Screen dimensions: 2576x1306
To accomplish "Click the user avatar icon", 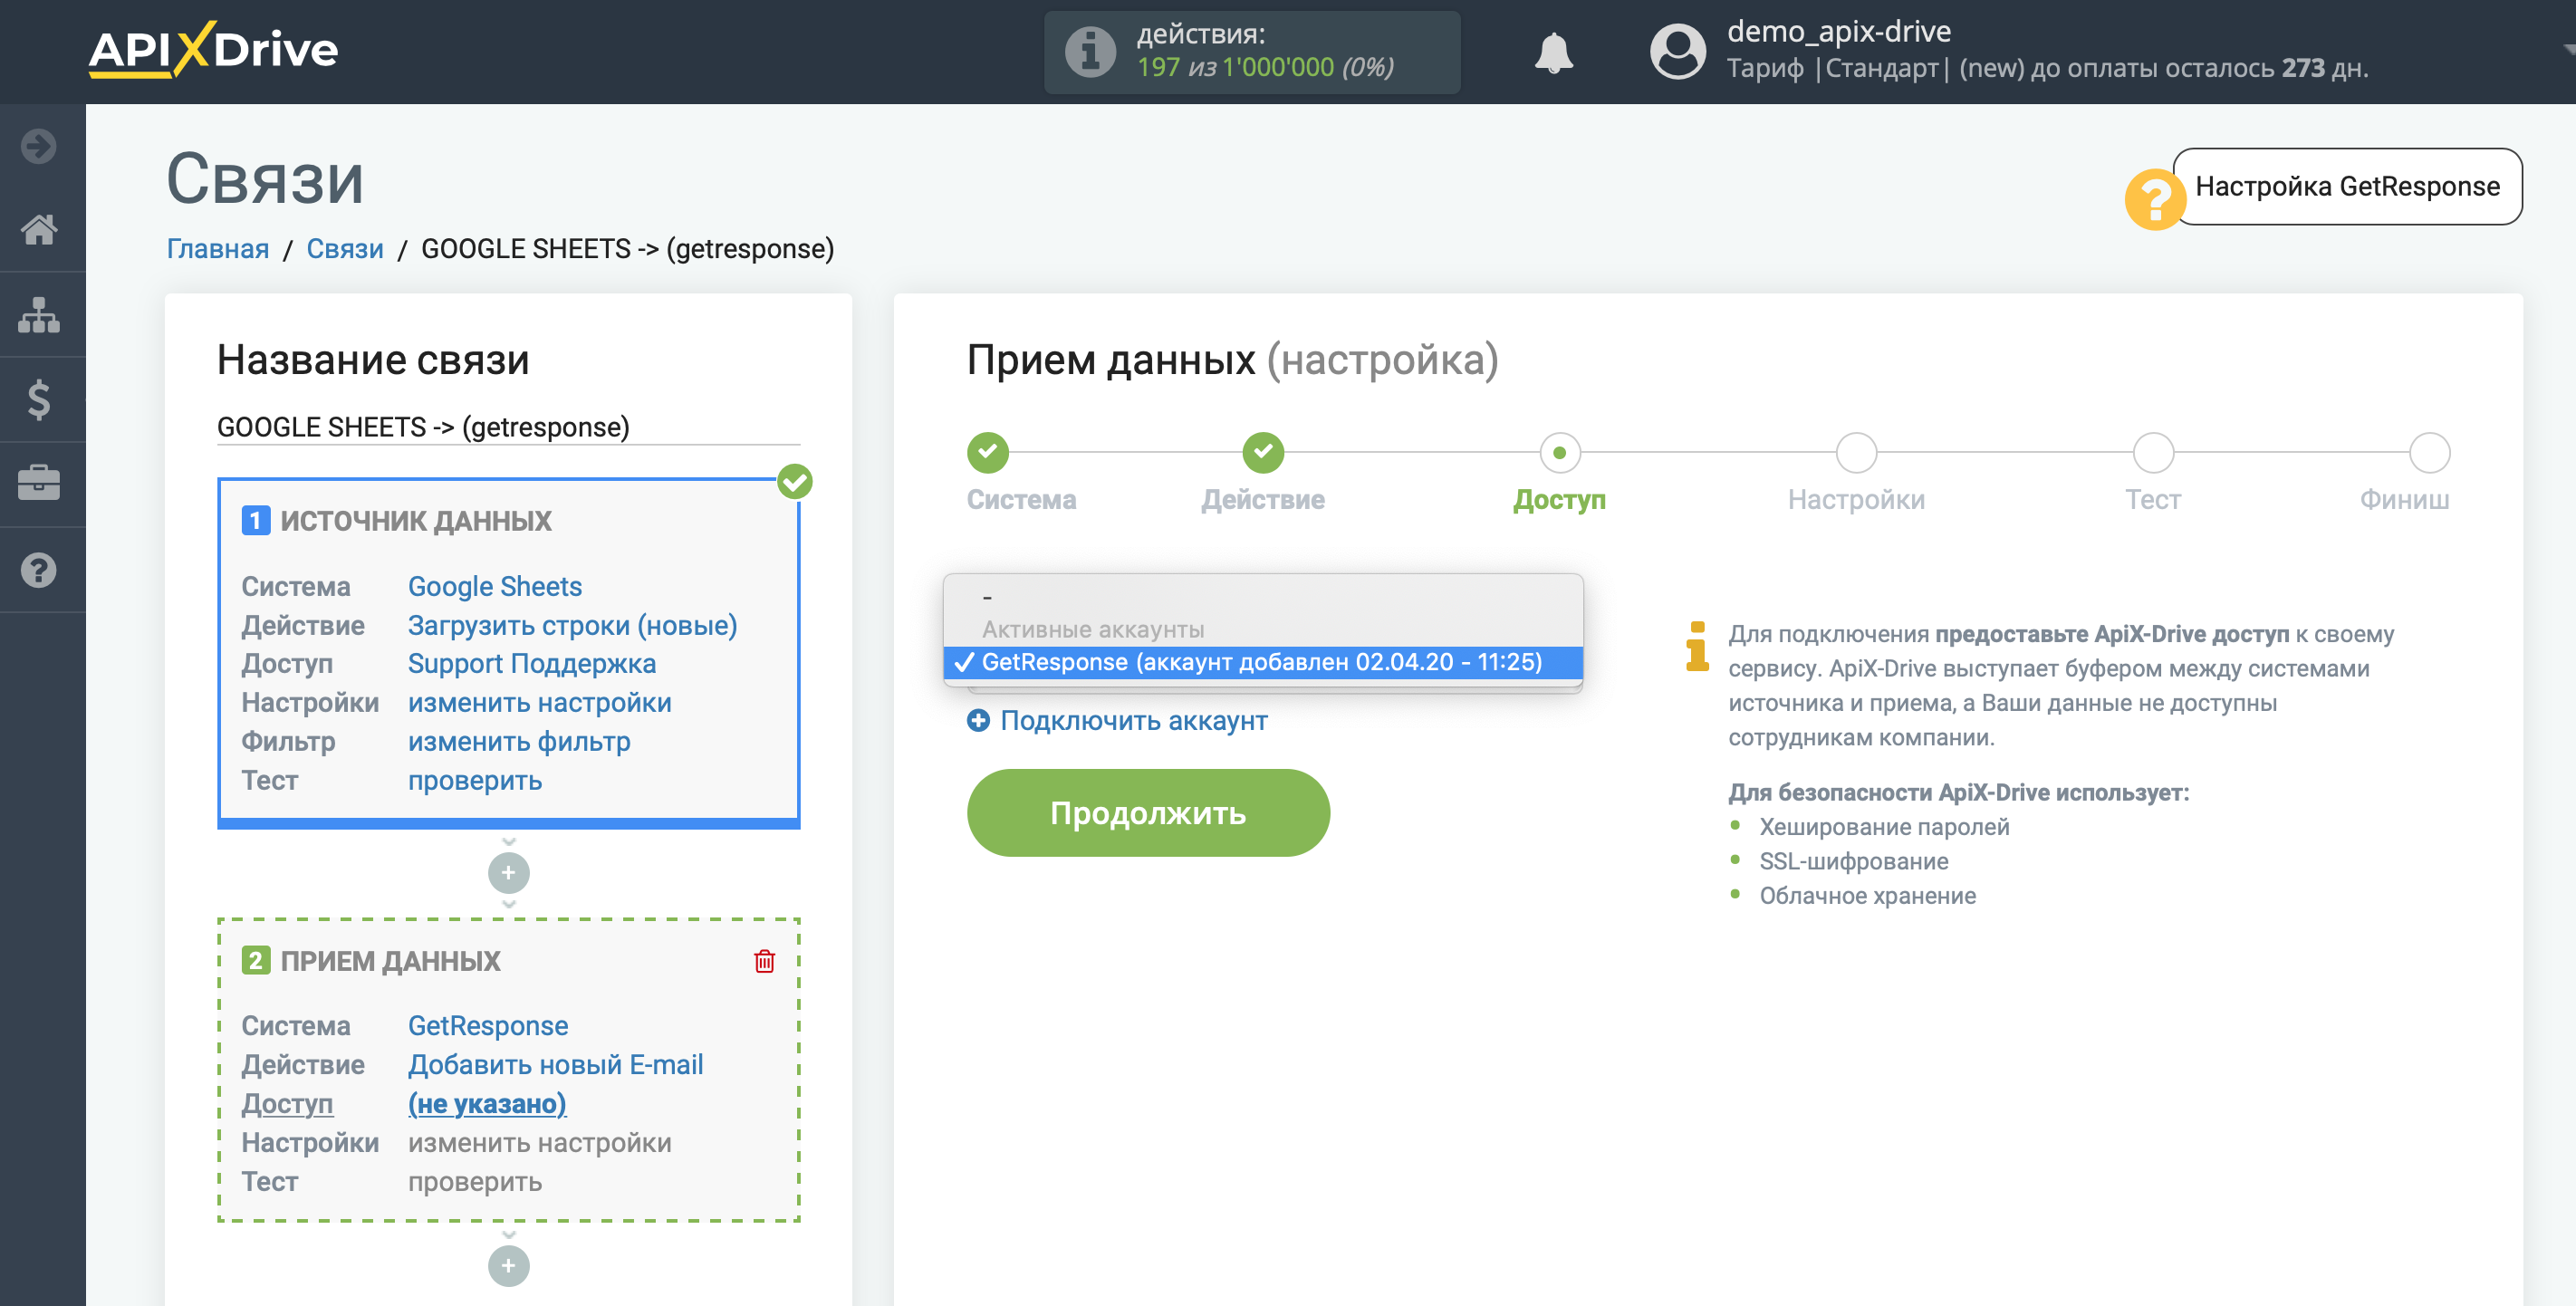I will point(1677,52).
